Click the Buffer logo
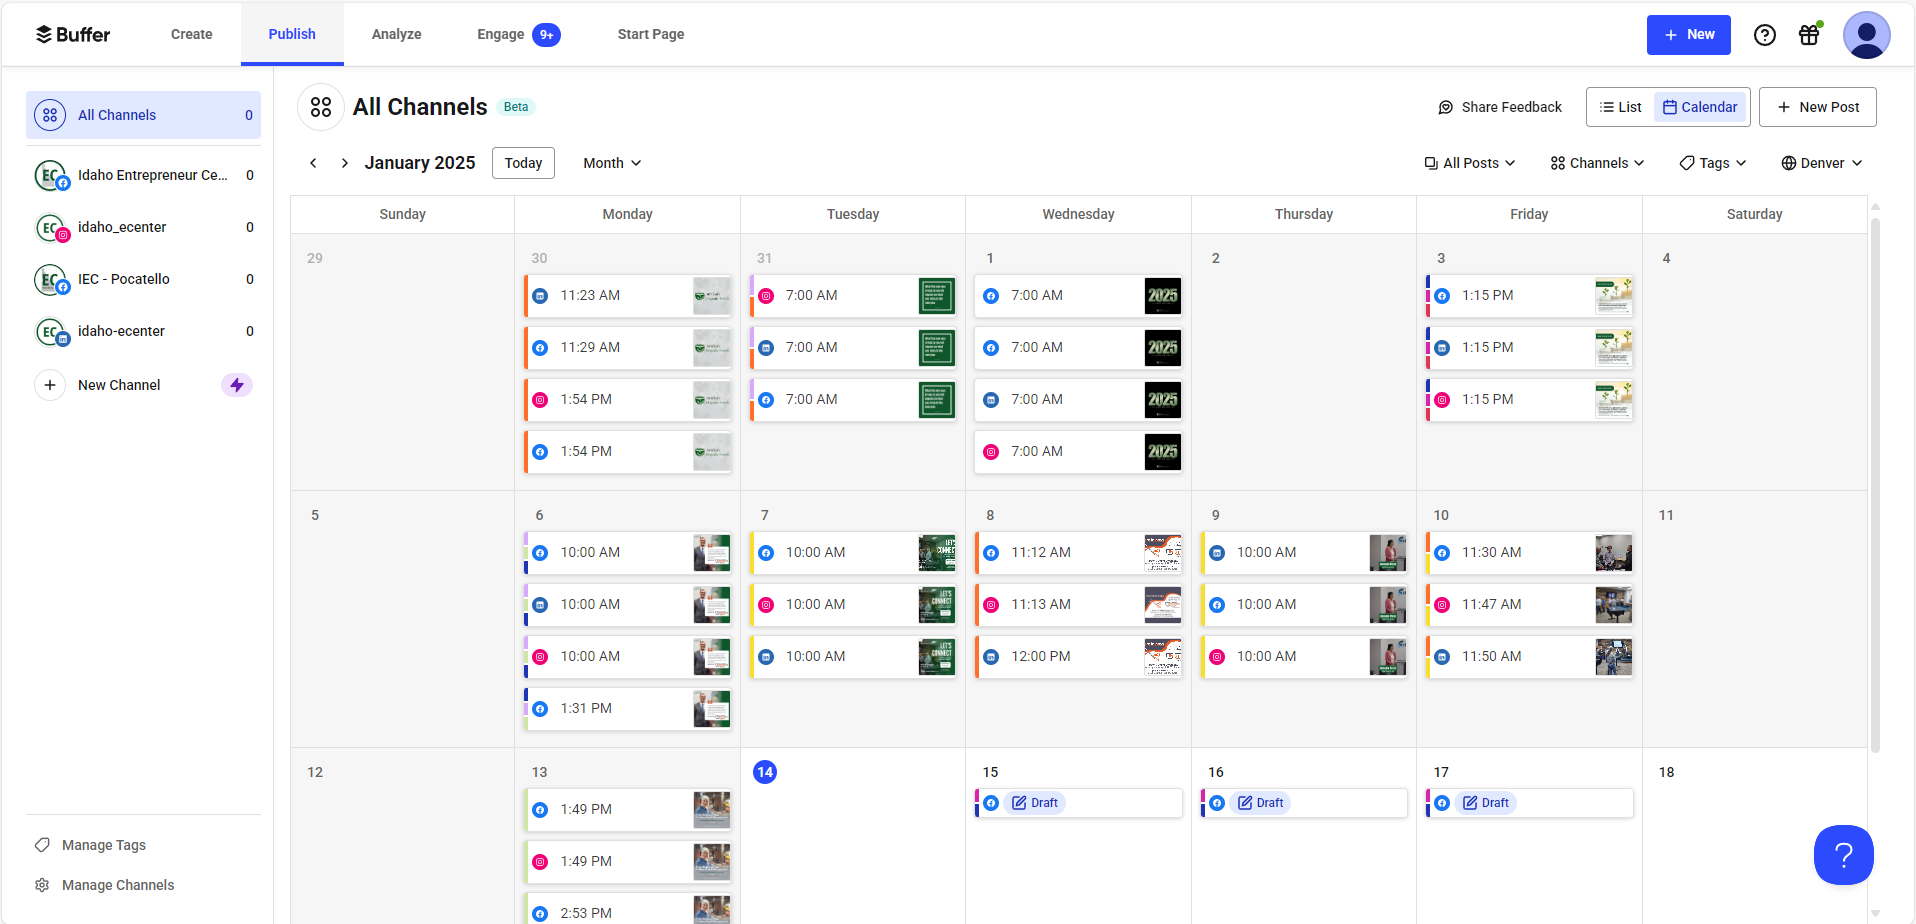Viewport: 1916px width, 924px height. [73, 34]
